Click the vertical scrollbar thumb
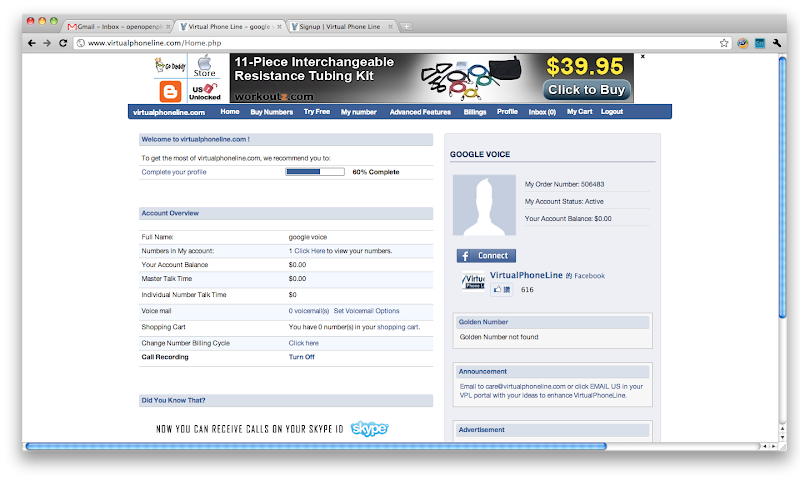This screenshot has width=800, height=481. 782,187
